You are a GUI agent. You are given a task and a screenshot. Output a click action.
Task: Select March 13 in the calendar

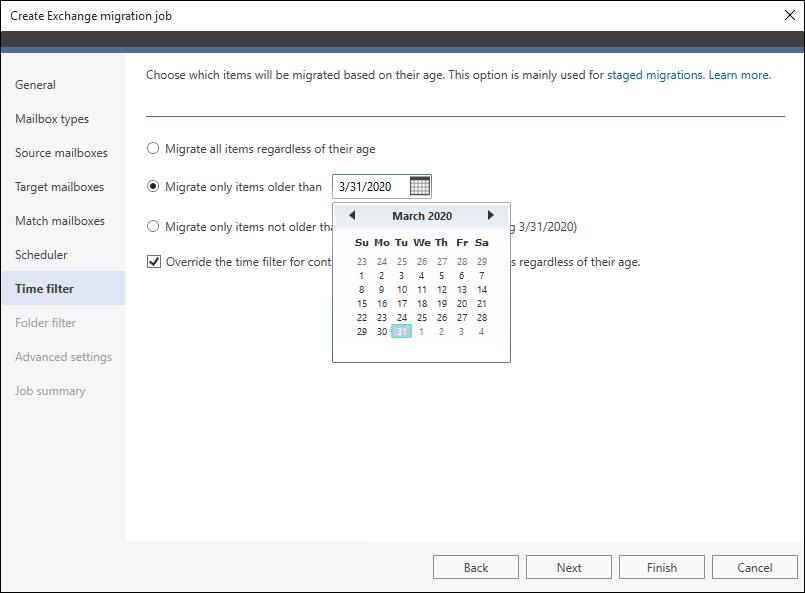(462, 290)
